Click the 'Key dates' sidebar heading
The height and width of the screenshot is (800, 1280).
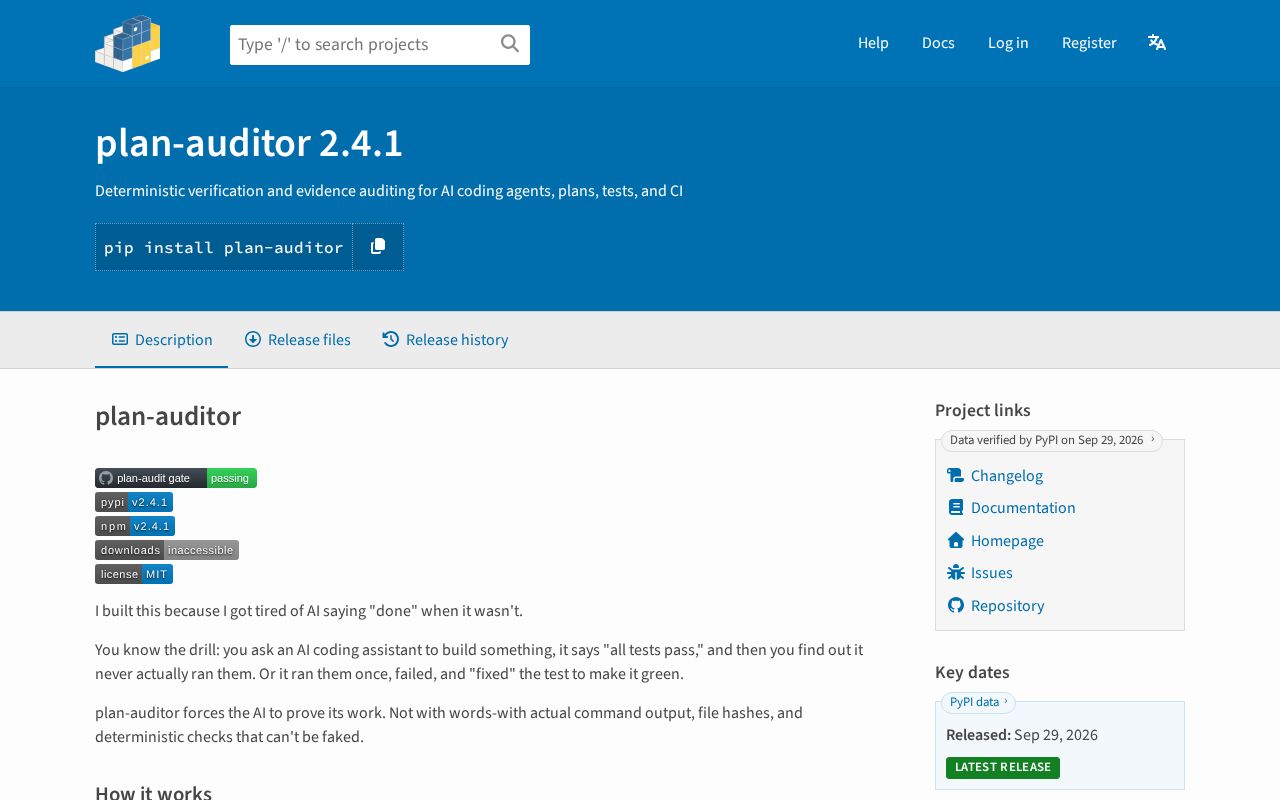972,672
